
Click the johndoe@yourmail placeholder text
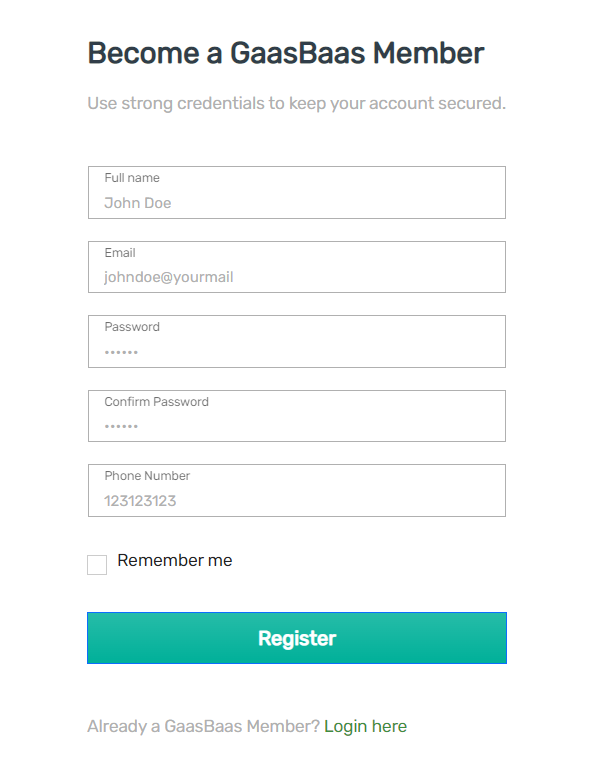[x=169, y=277]
